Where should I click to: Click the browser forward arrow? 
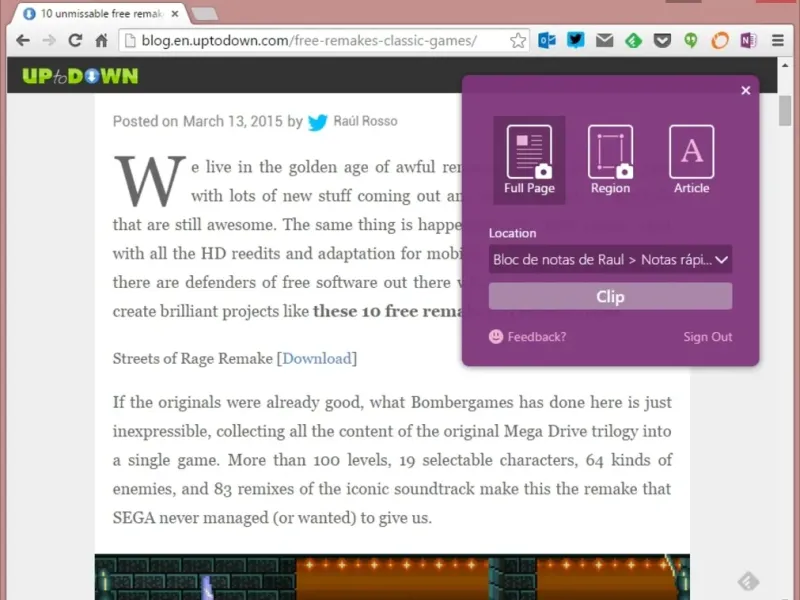[49, 40]
